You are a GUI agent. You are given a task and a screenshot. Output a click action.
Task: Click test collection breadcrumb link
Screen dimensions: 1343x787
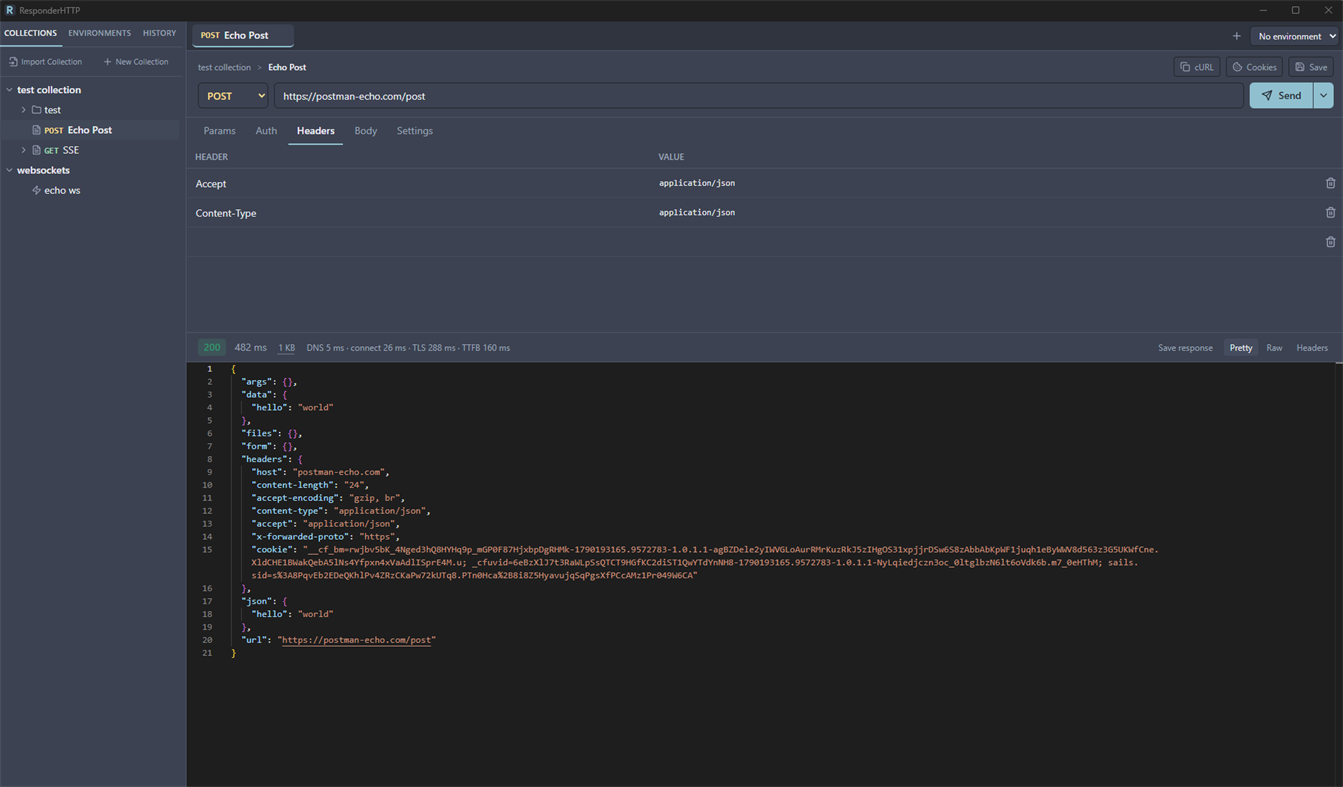point(224,67)
